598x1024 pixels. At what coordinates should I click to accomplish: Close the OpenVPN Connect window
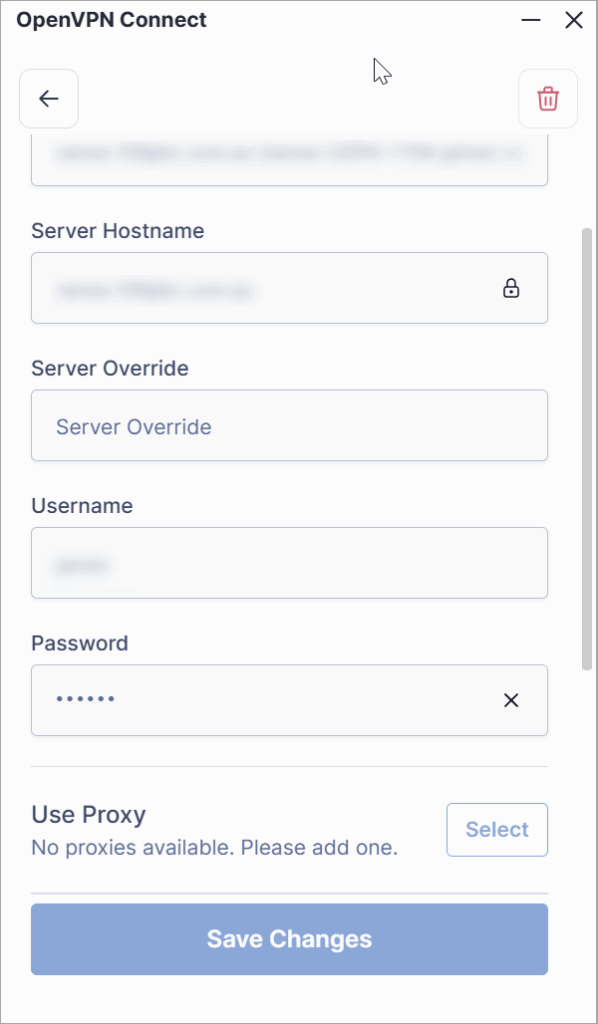click(574, 20)
